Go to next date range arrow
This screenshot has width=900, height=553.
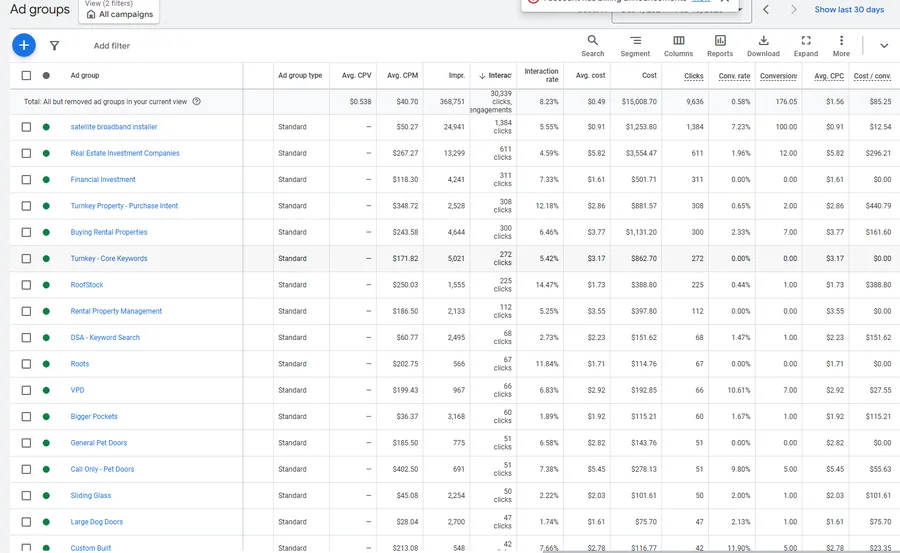click(x=793, y=9)
